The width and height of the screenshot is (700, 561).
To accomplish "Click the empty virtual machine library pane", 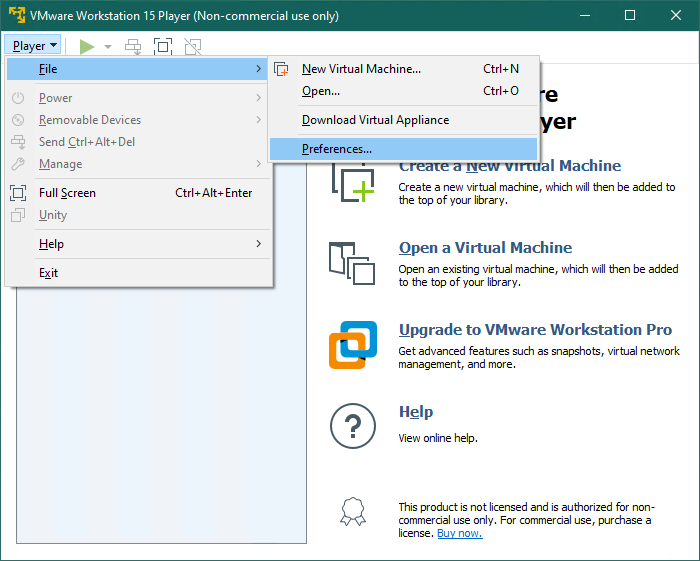I will coord(162,415).
